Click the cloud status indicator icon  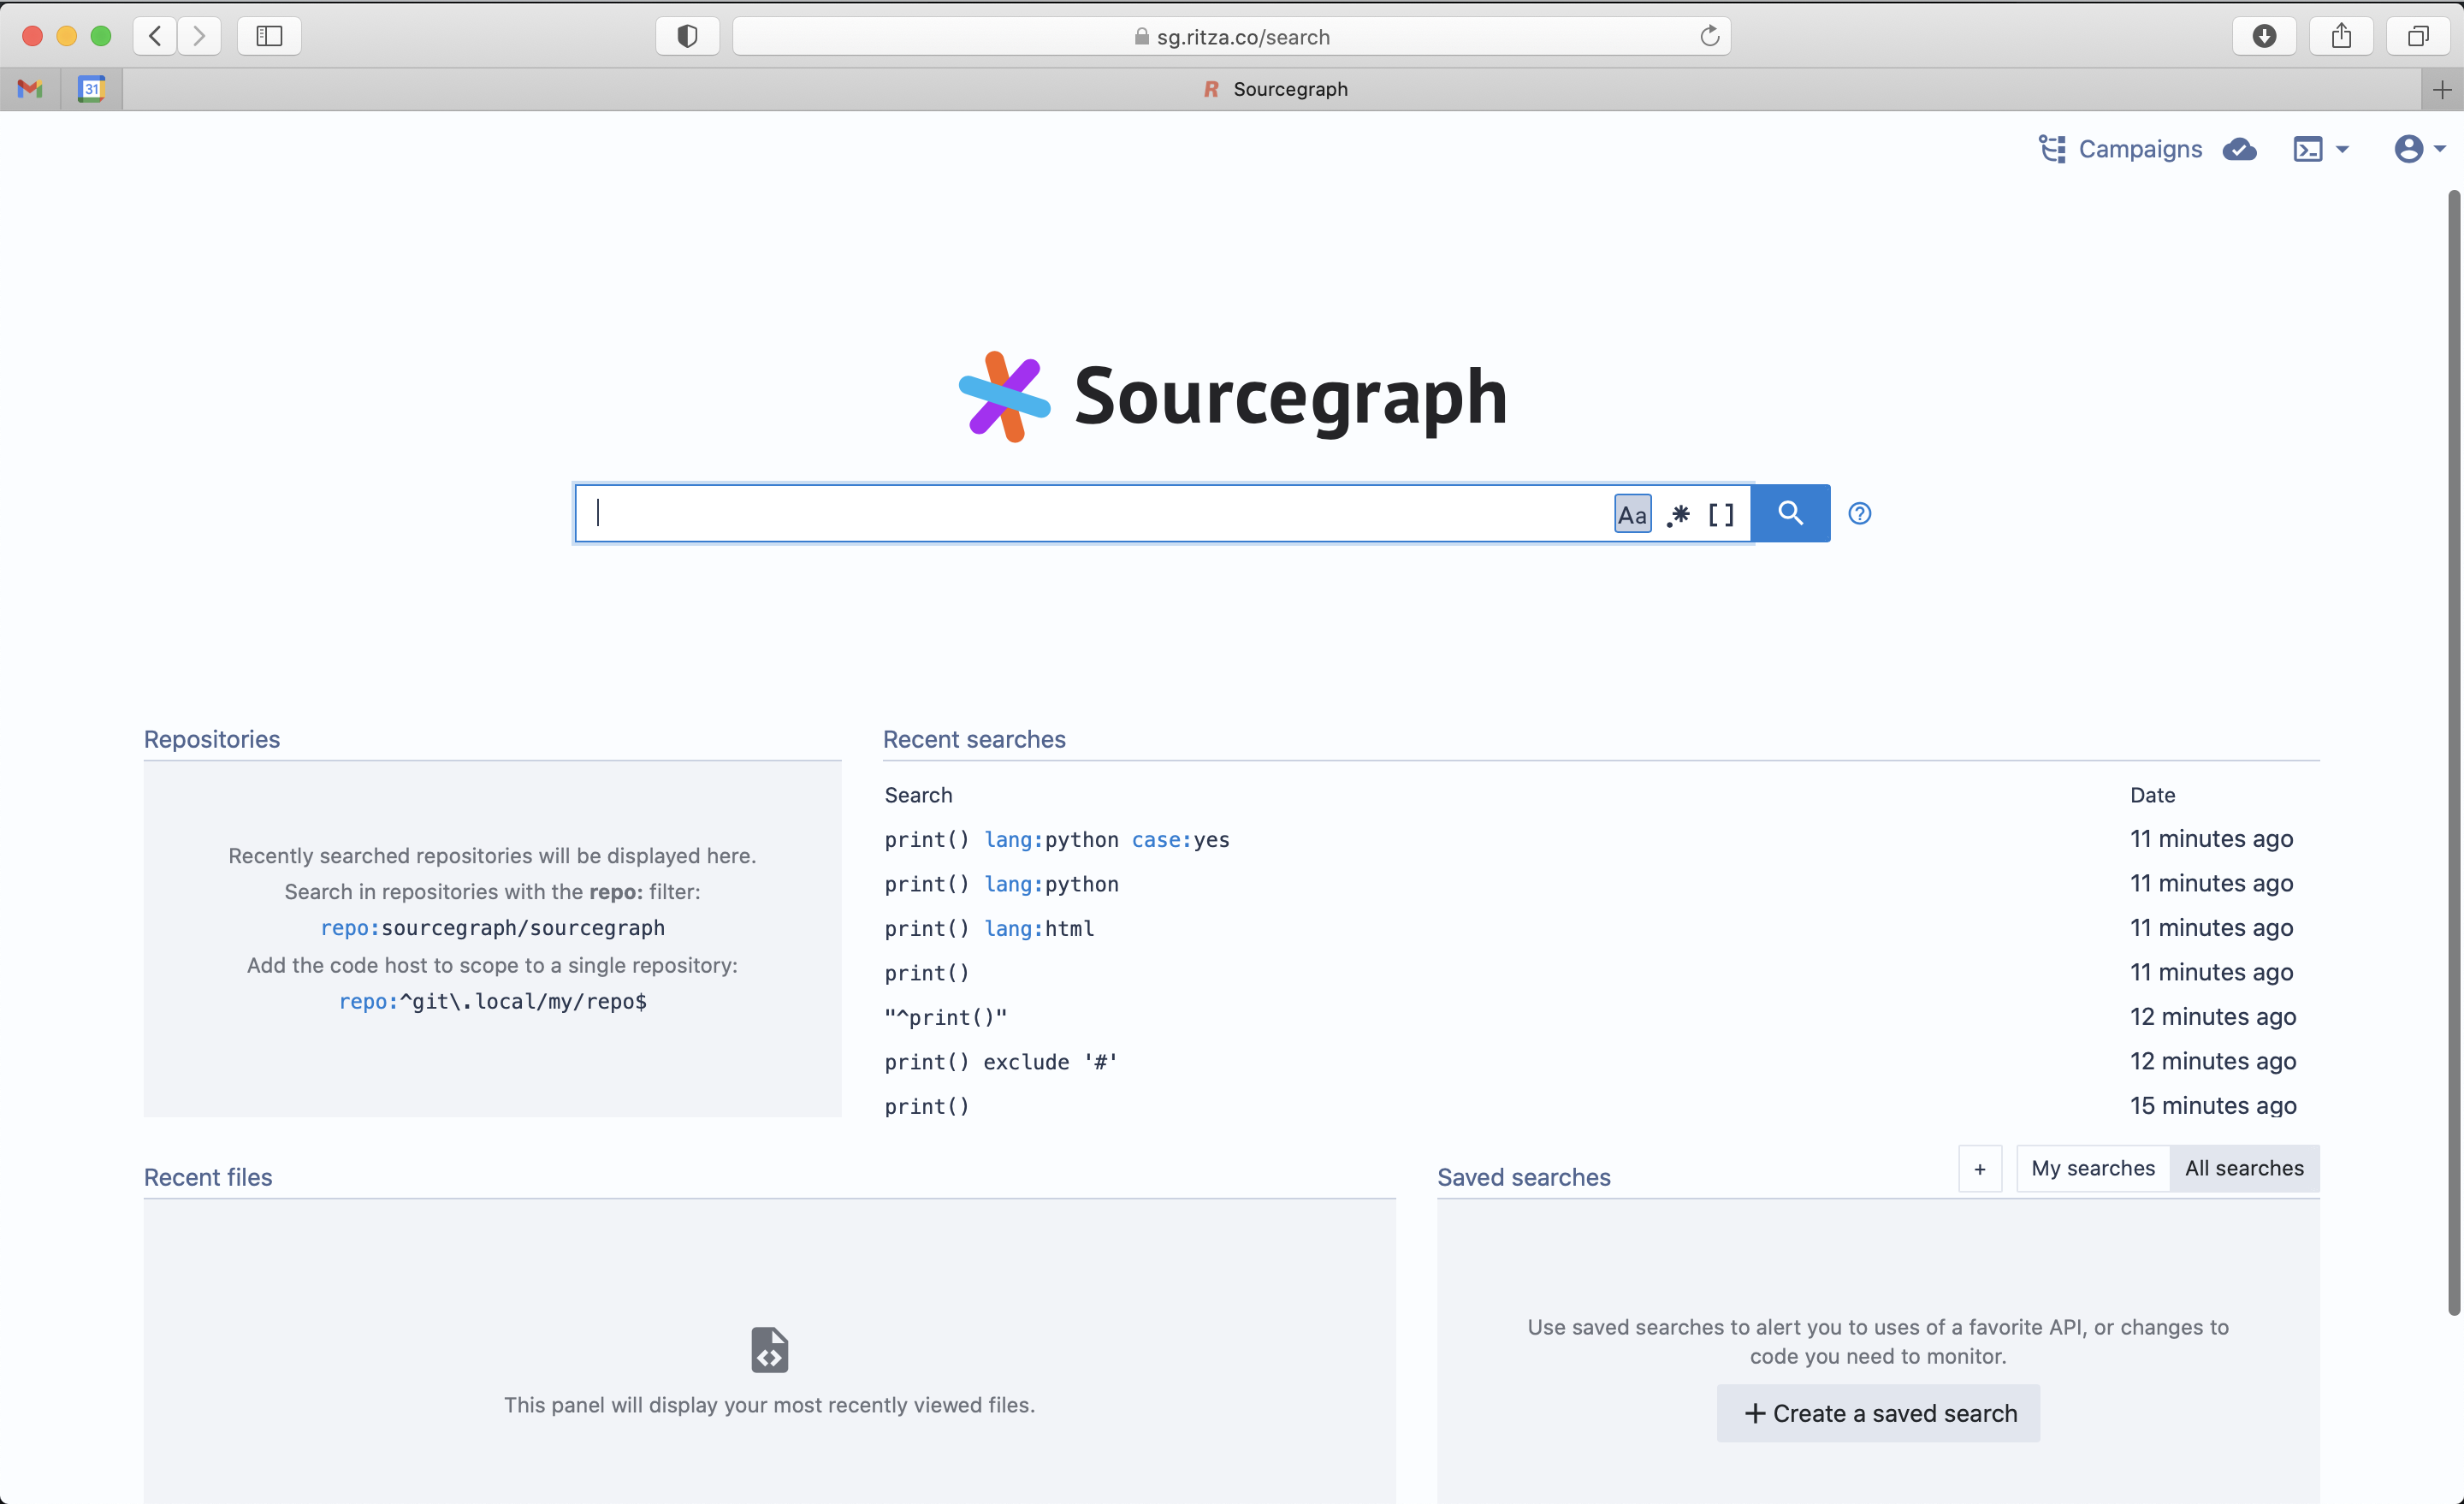point(2239,149)
